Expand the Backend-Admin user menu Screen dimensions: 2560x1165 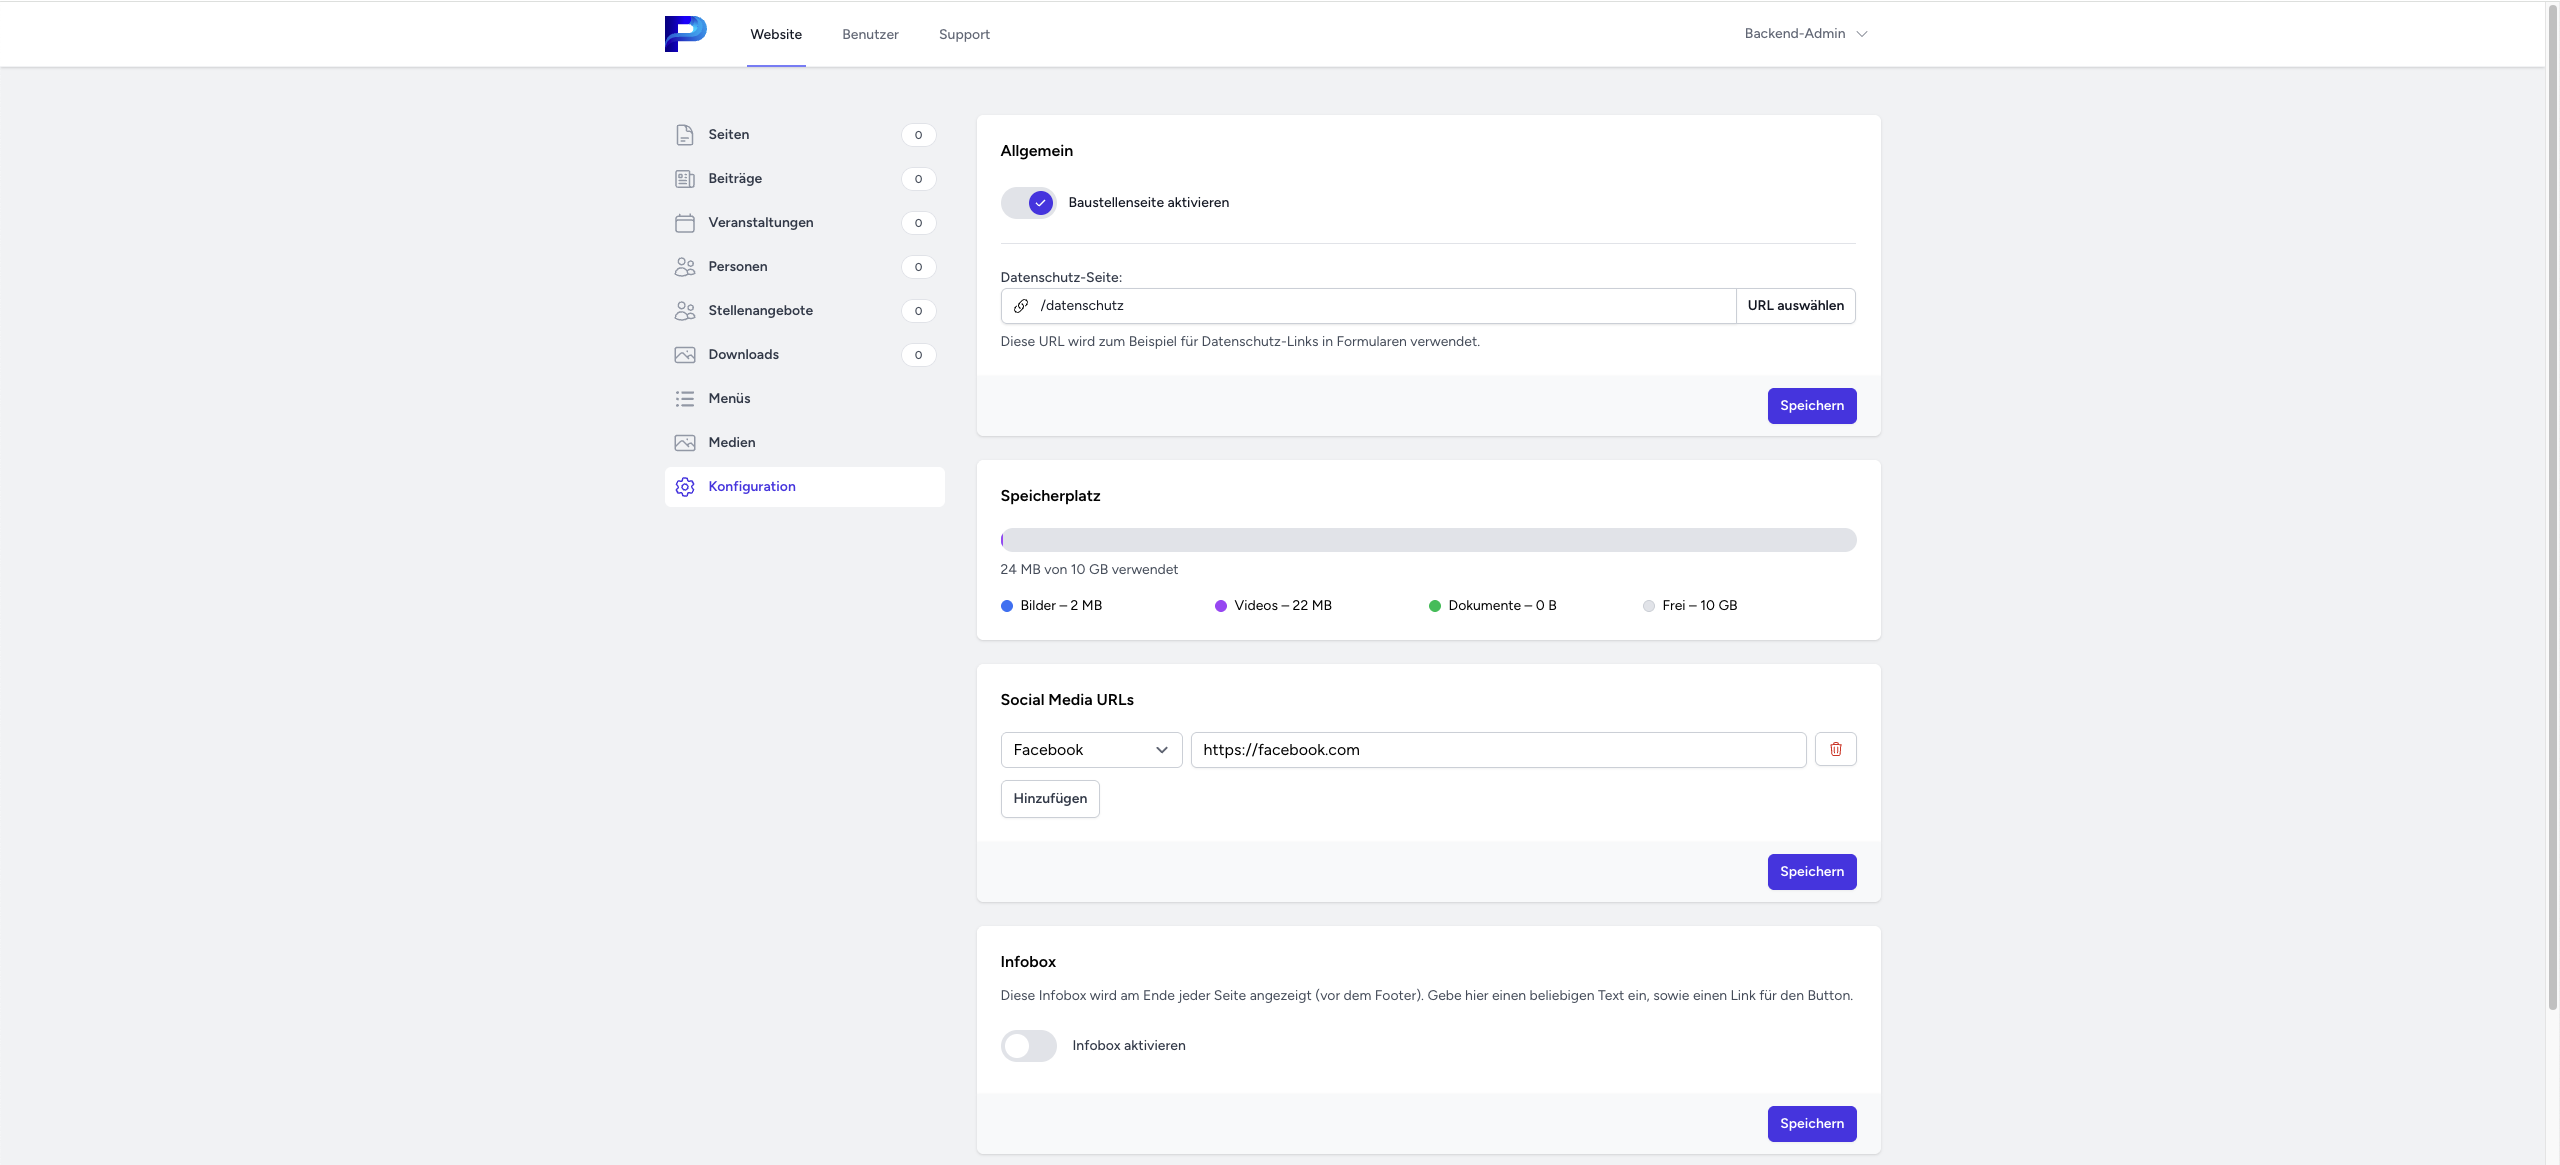pos(1805,34)
